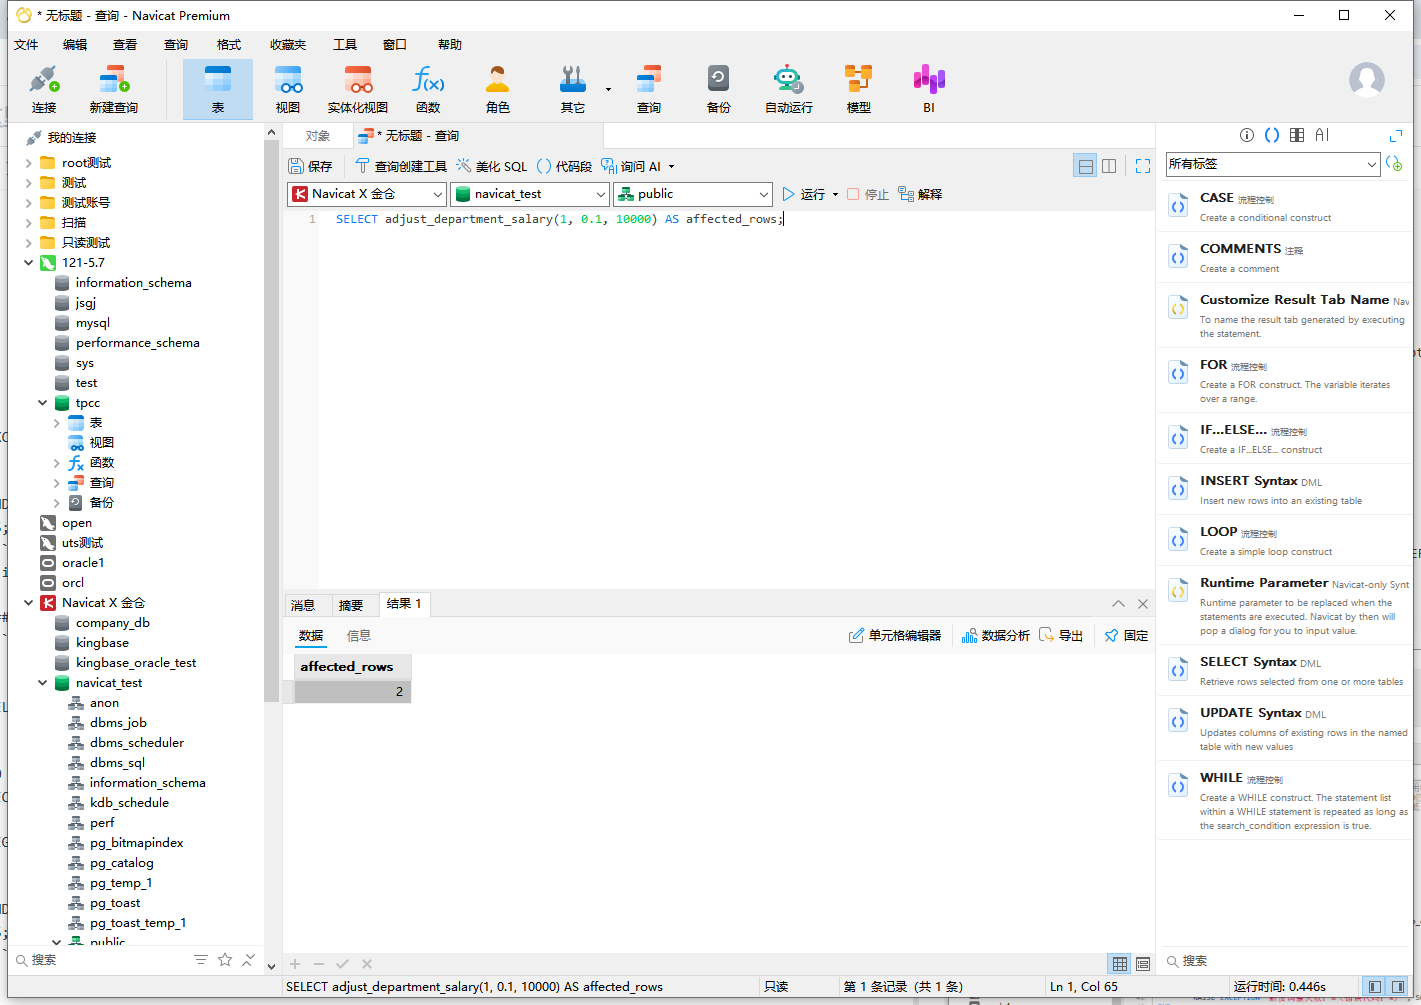Expand the root测试 folder

point(28,163)
